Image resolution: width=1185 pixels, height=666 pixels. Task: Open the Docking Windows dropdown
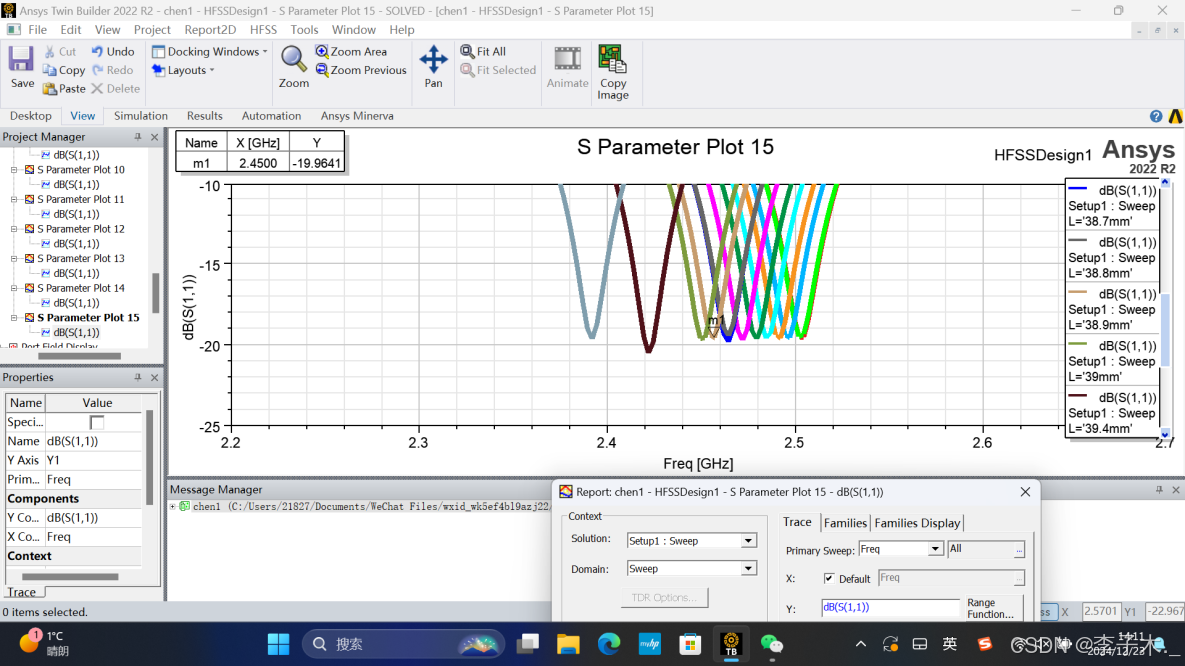point(210,51)
